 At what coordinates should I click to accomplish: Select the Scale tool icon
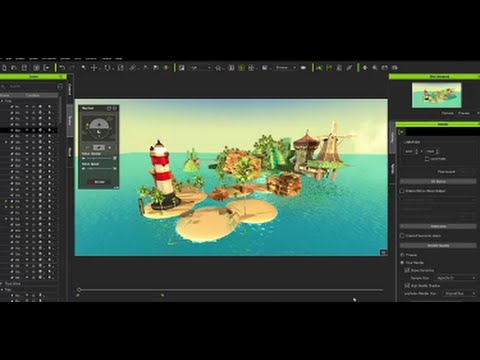coord(121,68)
